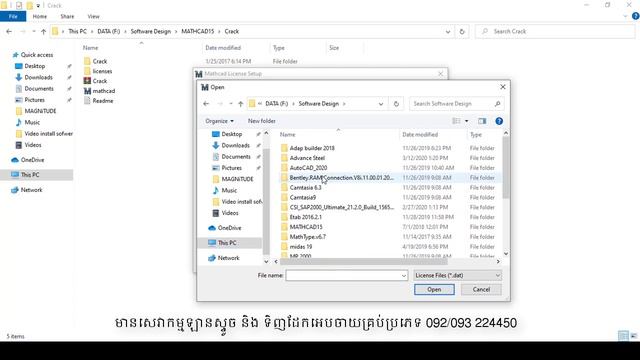
Task: Select the Readme file in Explorer window
Action: (x=98, y=101)
